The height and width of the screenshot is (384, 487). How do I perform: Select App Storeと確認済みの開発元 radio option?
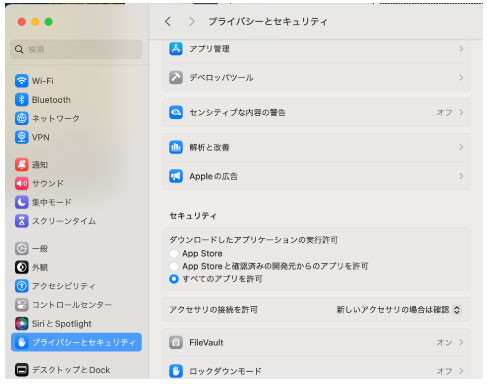point(174,266)
